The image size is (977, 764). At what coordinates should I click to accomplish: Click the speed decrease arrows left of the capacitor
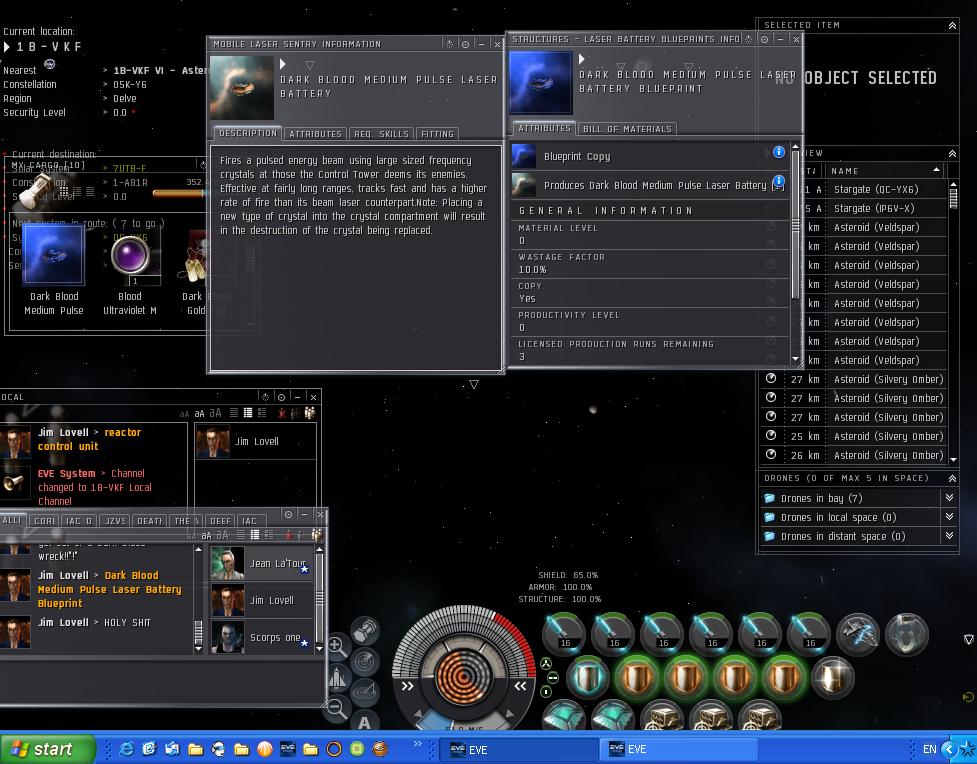(x=407, y=686)
